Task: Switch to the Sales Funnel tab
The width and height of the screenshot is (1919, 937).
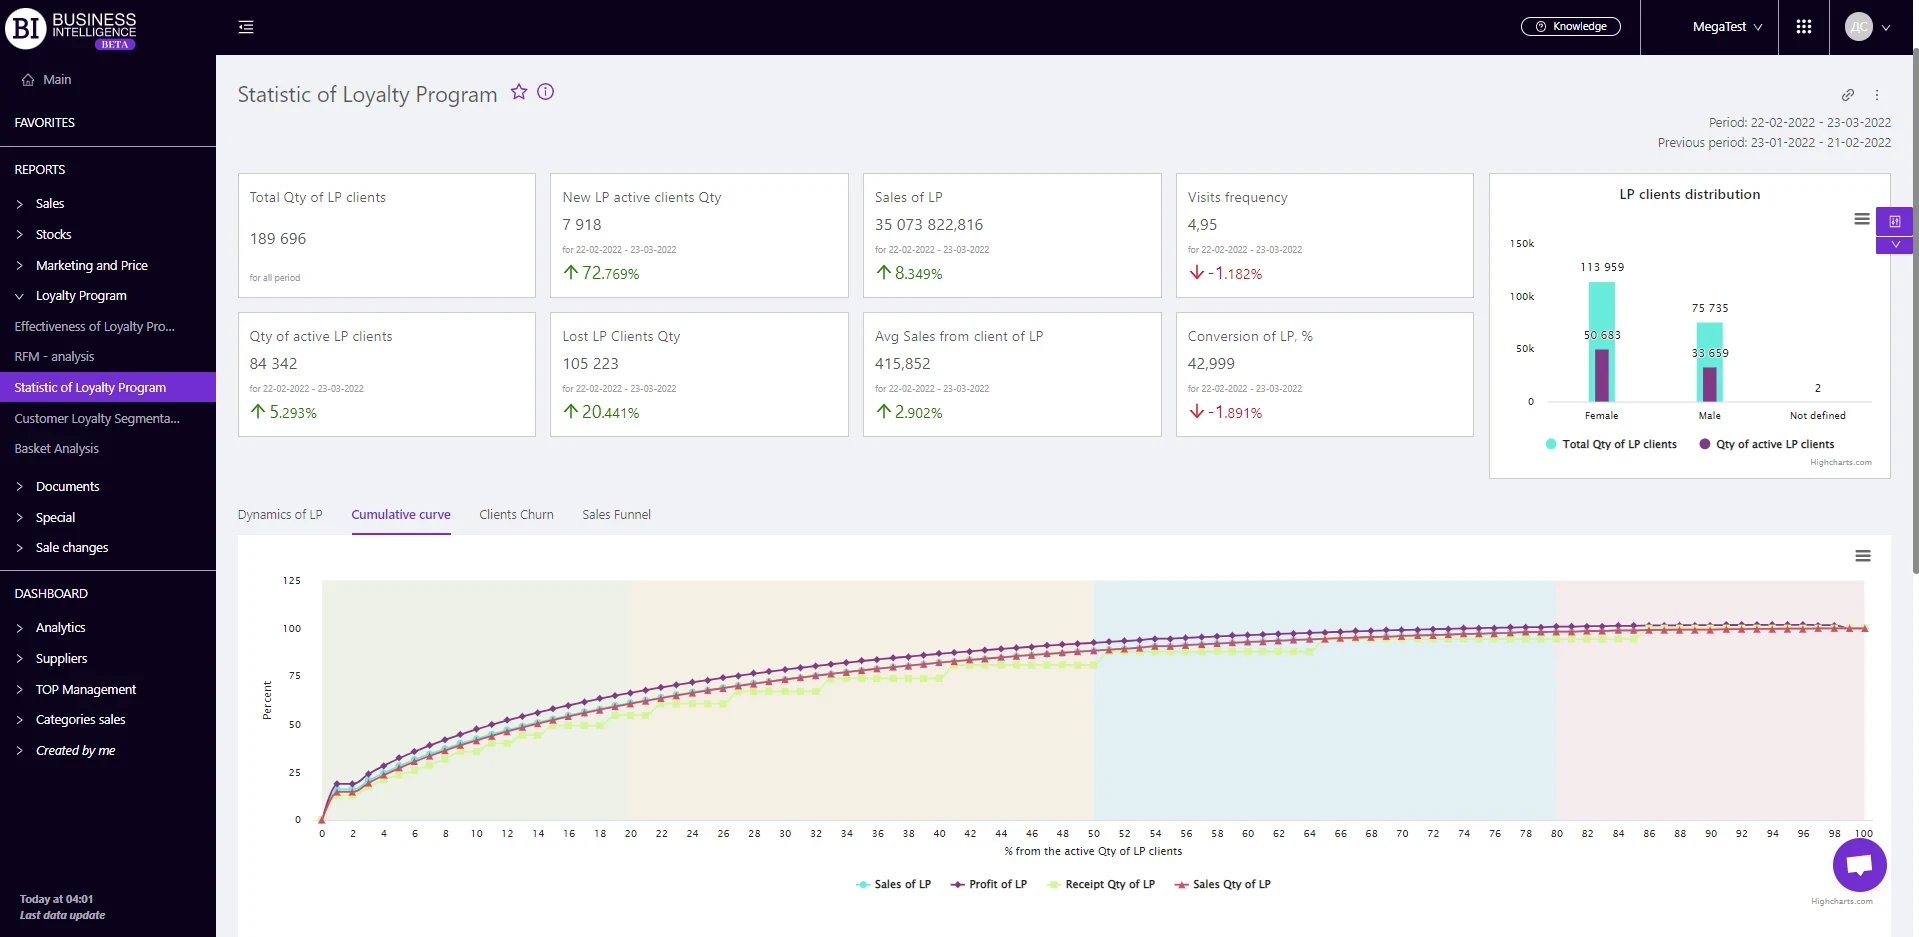Action: click(x=616, y=515)
